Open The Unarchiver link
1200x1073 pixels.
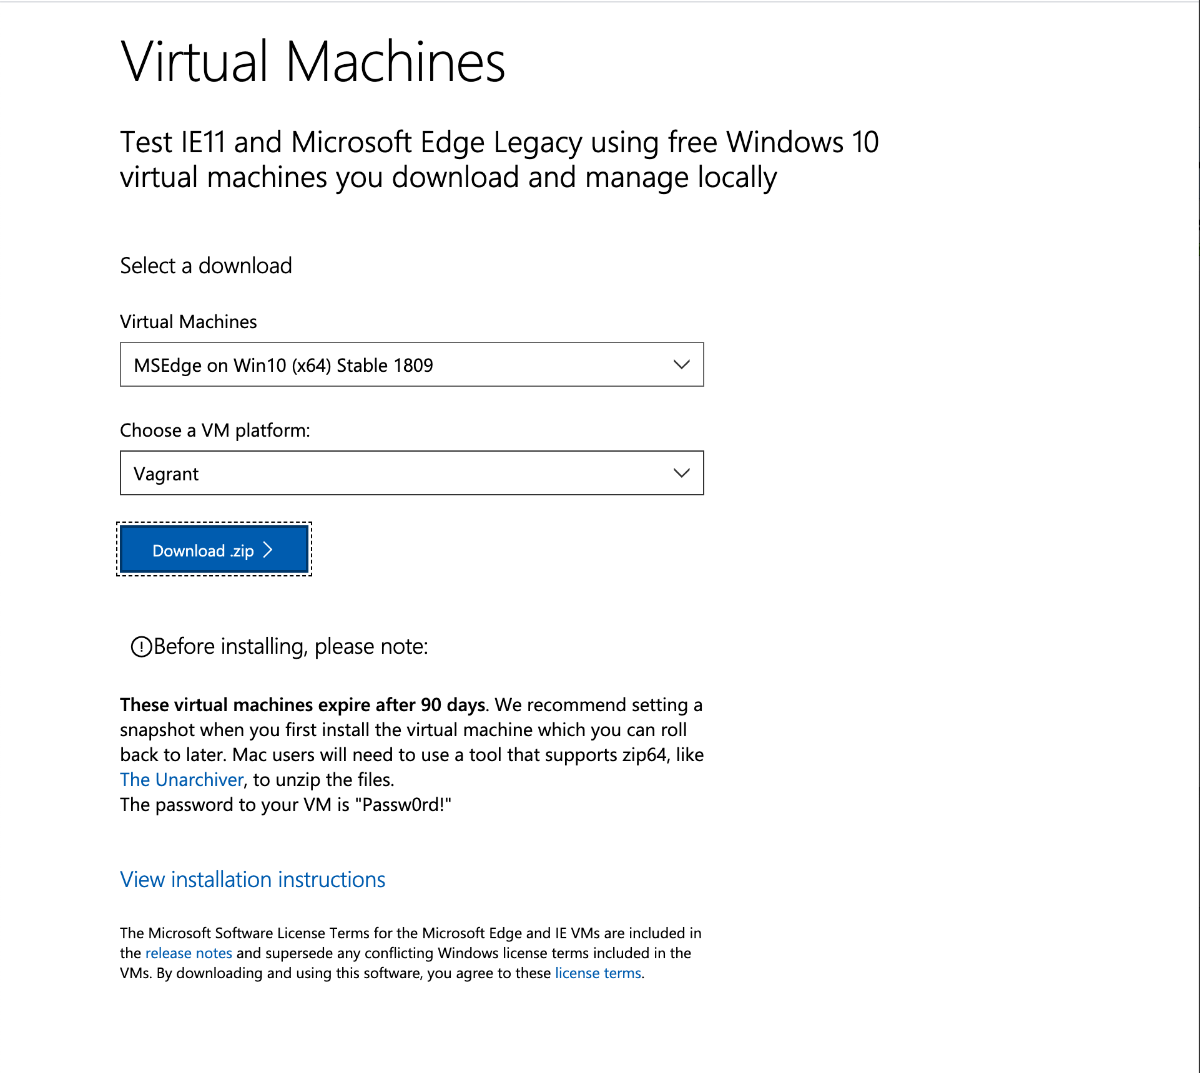pos(182,780)
